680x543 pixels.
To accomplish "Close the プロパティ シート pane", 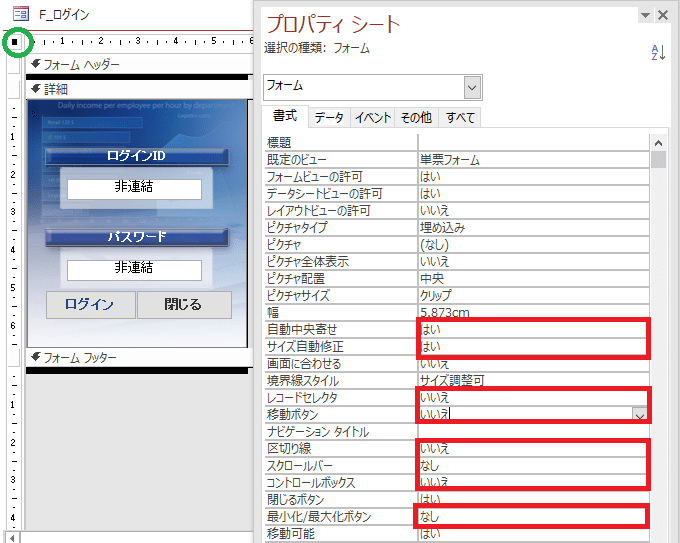I will coord(663,15).
